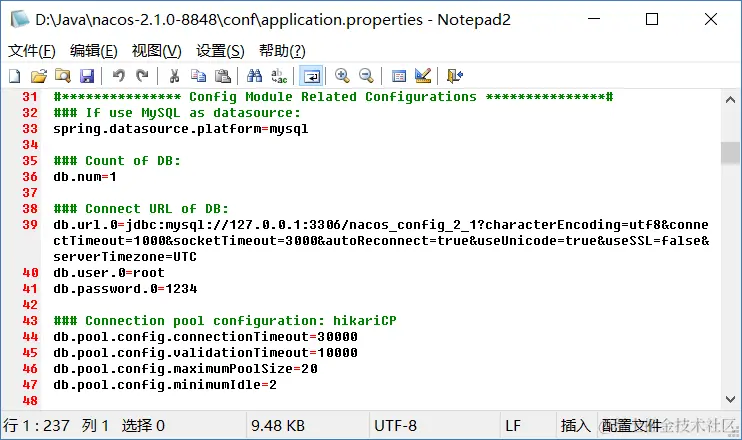Cut selection with the scissors icon
742x440 pixels.
(x=175, y=76)
